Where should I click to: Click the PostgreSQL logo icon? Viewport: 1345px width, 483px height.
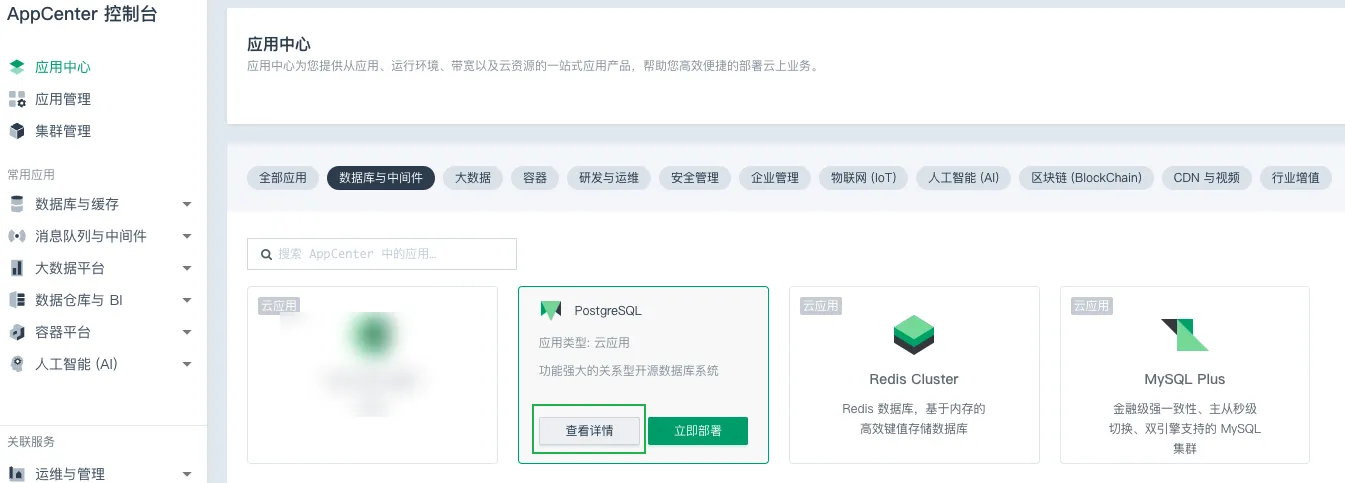pyautogui.click(x=551, y=310)
